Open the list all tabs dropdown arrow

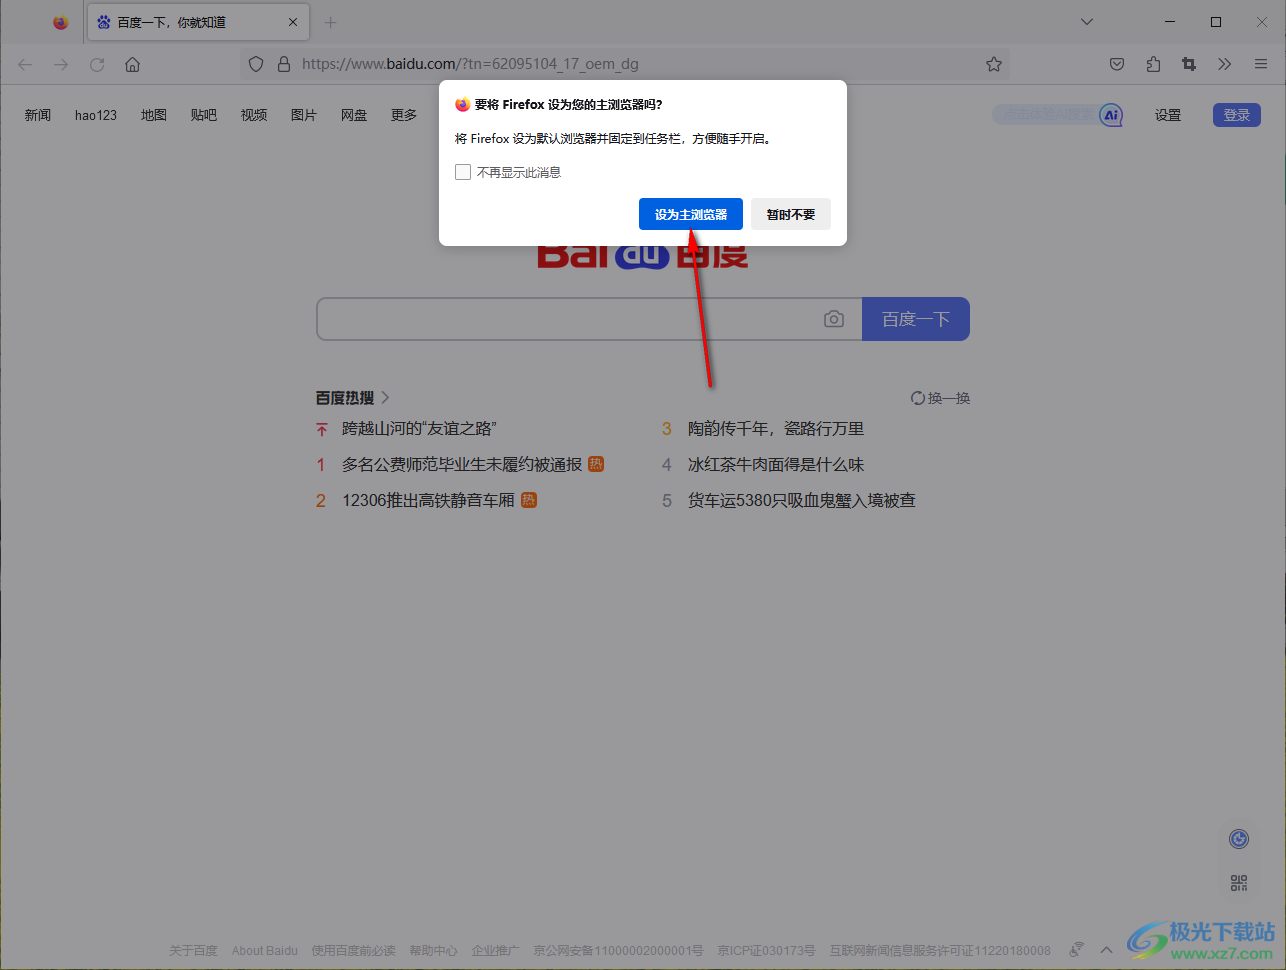point(1087,22)
